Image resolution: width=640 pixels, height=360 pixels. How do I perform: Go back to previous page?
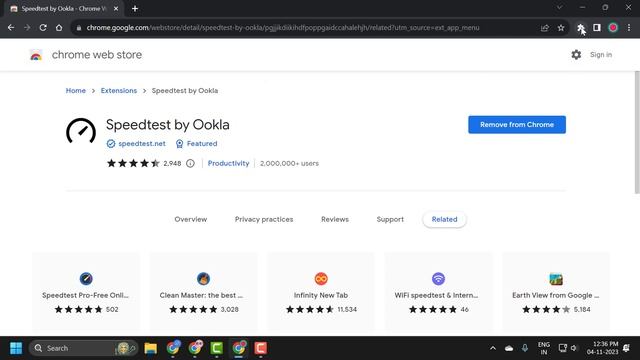pyautogui.click(x=11, y=28)
